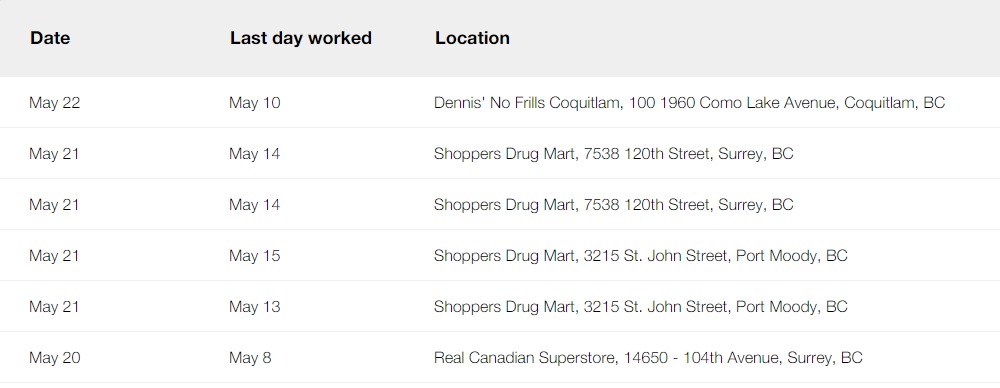
Task: Click the Location column header
Action: [x=472, y=38]
